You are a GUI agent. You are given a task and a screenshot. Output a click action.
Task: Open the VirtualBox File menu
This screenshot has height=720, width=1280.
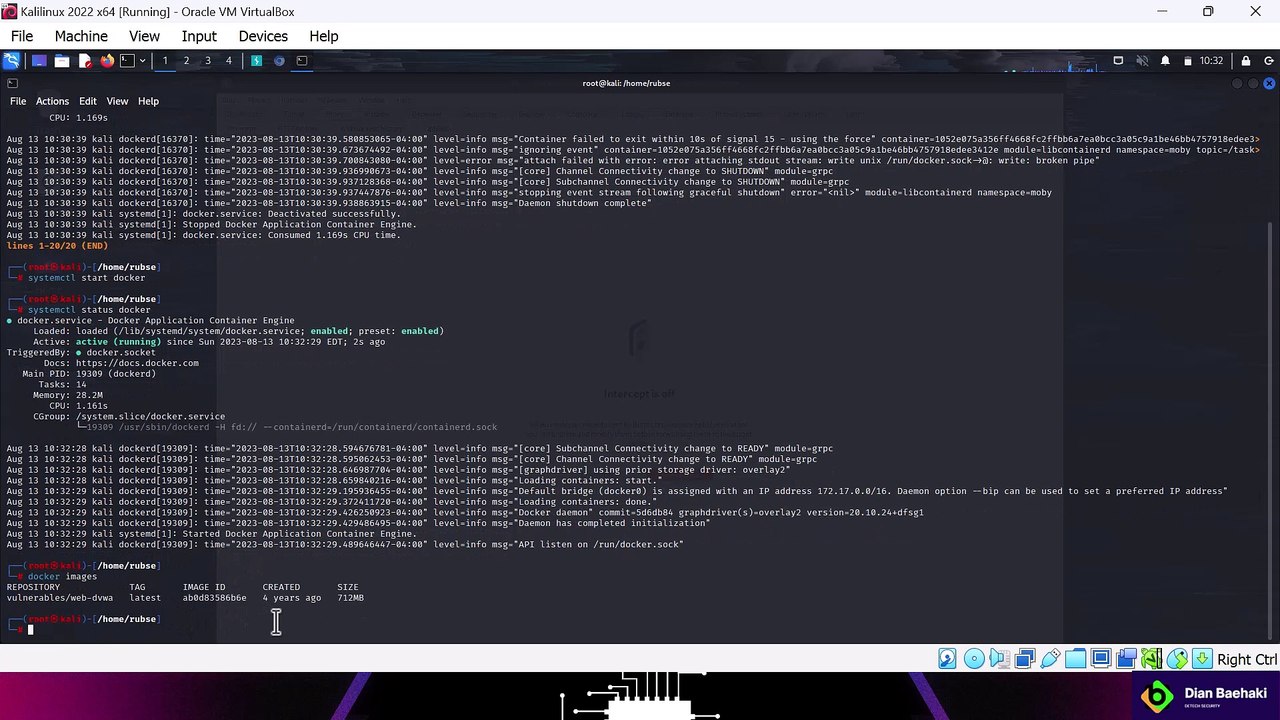tap(22, 36)
